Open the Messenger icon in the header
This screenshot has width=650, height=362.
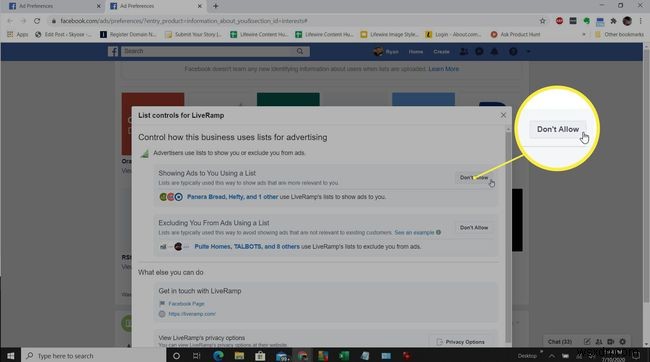[479, 52]
